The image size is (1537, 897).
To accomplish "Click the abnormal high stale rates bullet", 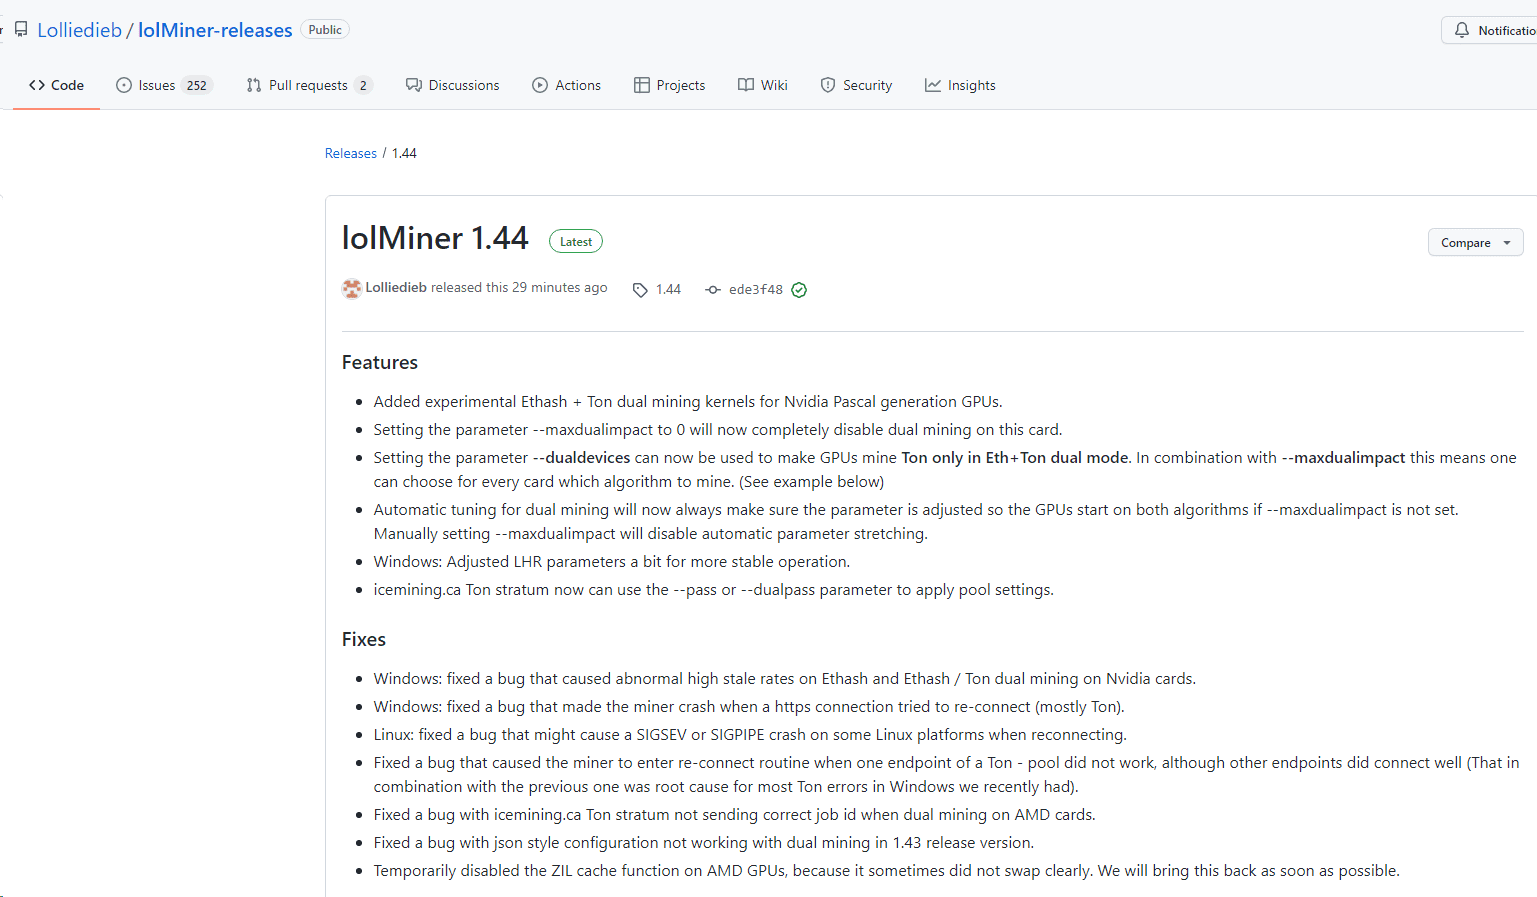I will click(x=785, y=678).
